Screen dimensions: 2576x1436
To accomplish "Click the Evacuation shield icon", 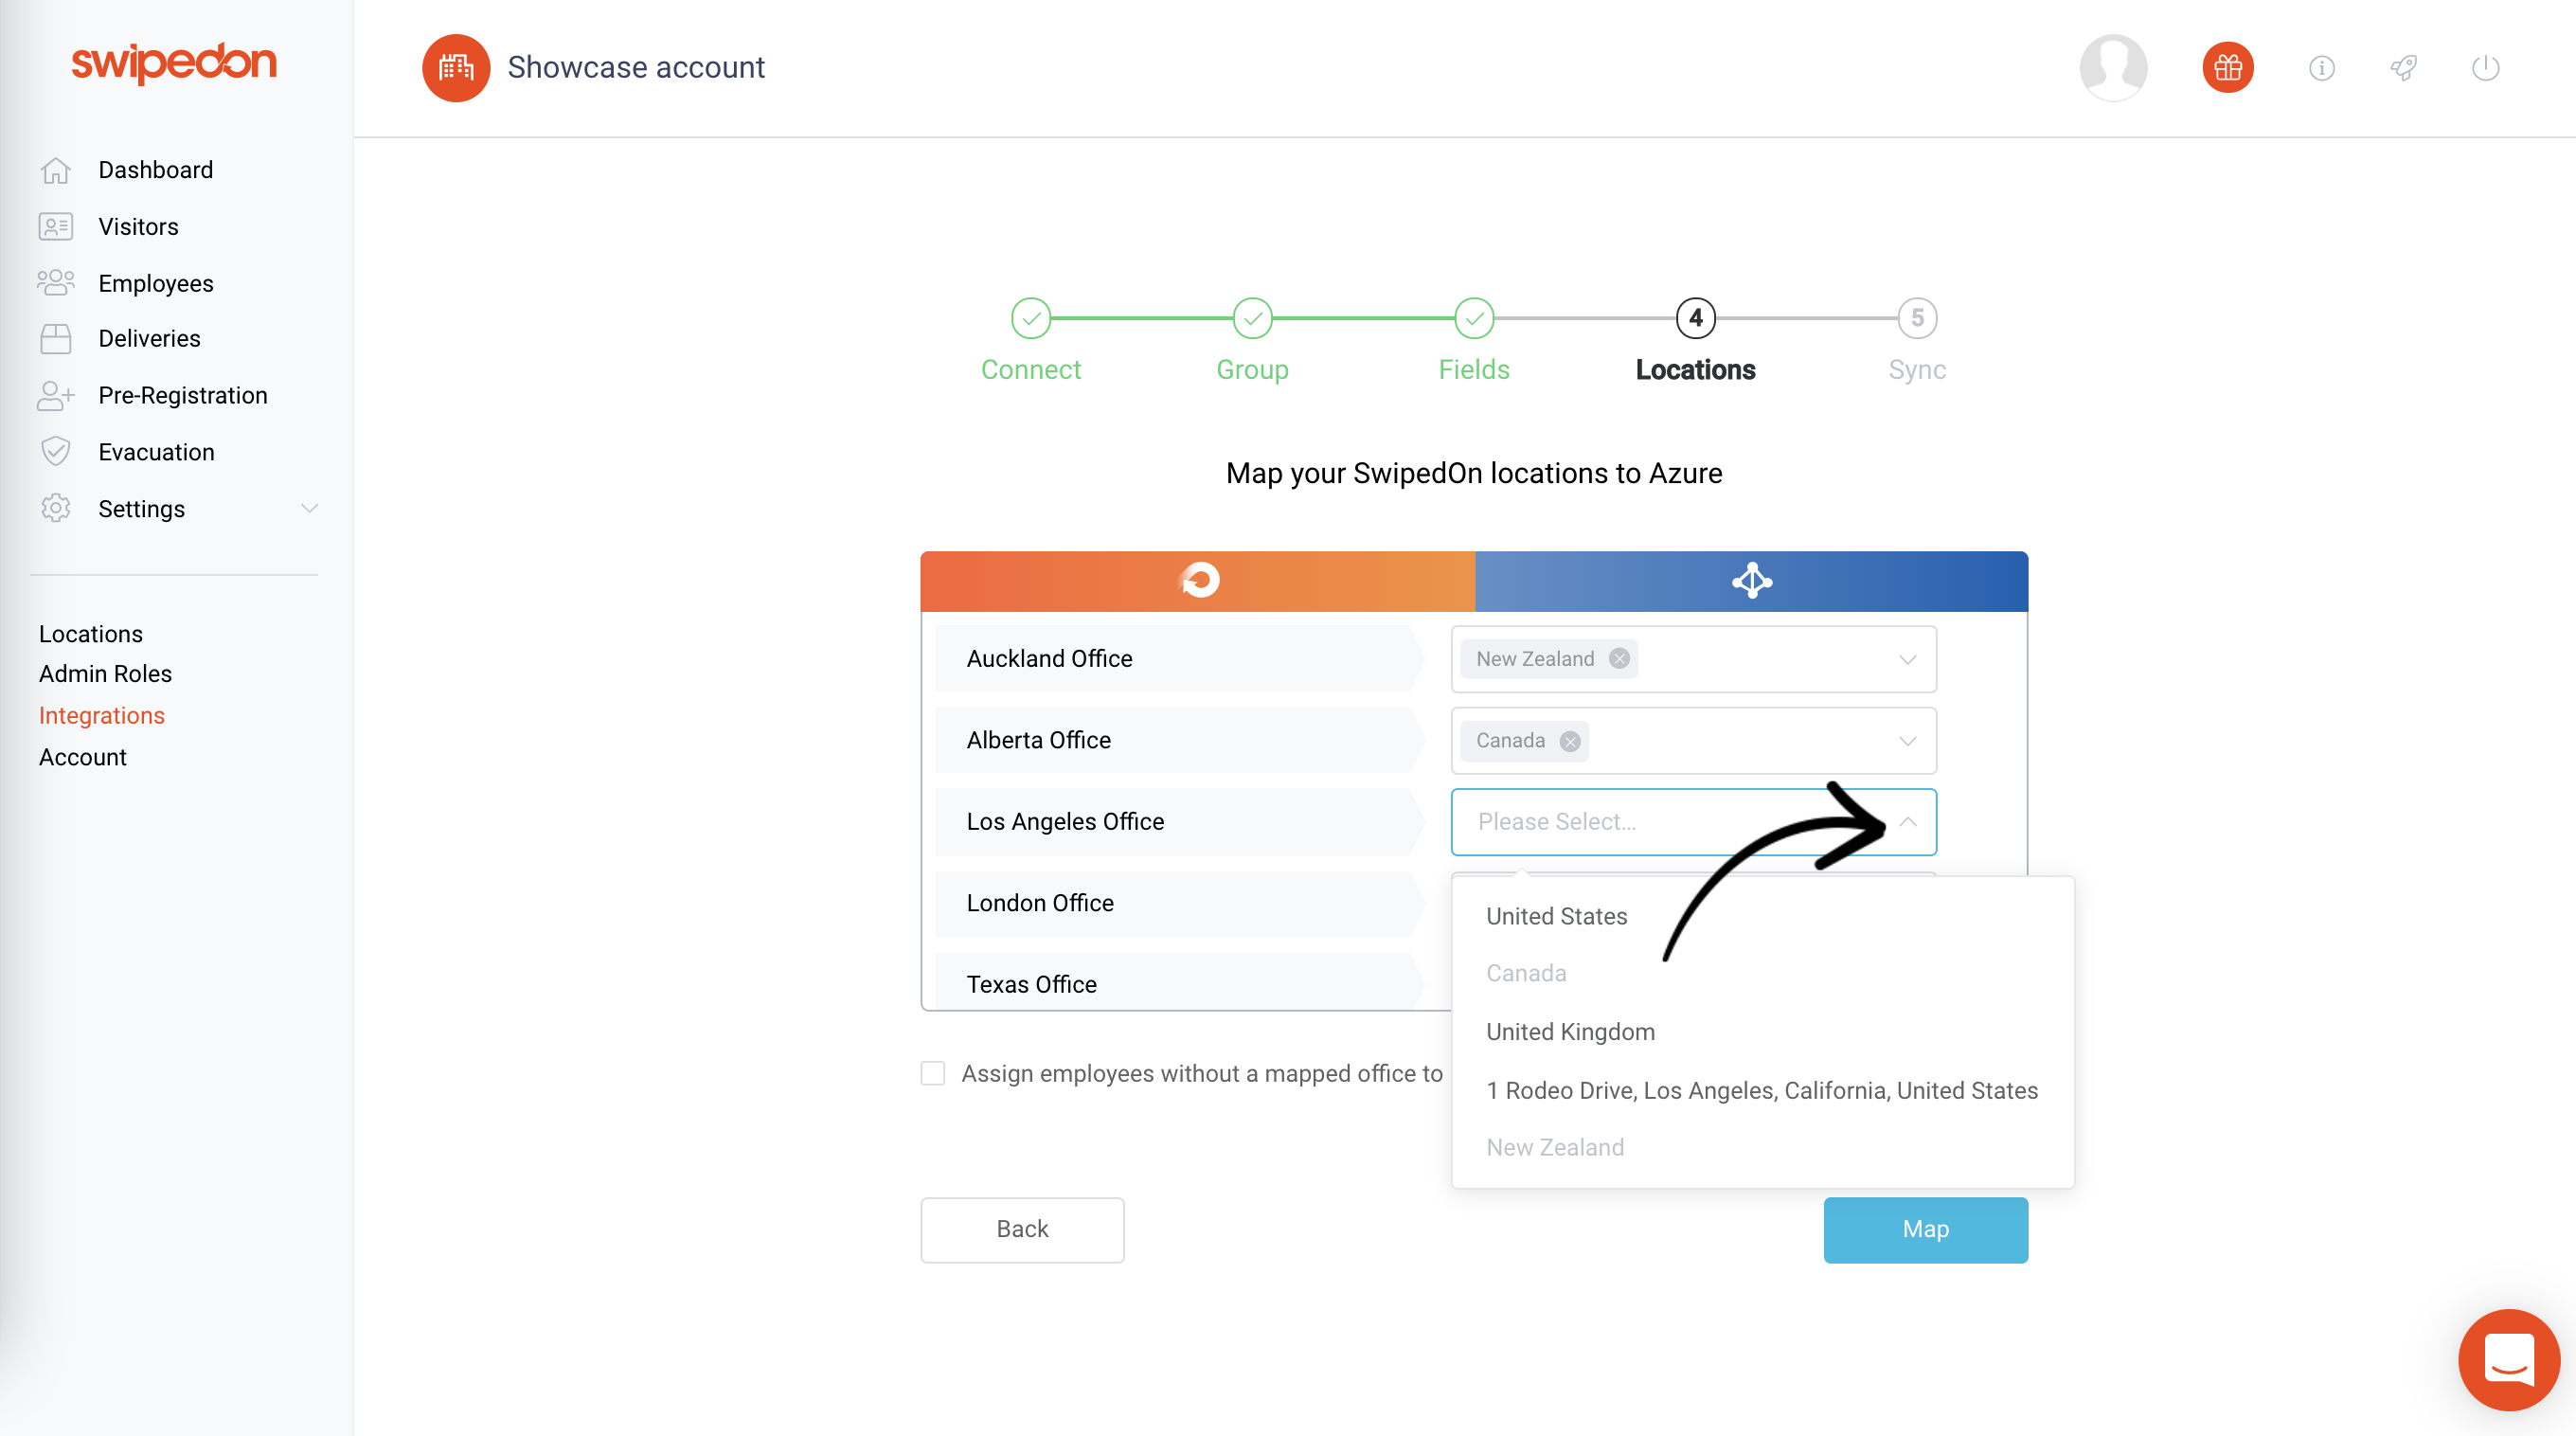I will (x=56, y=452).
